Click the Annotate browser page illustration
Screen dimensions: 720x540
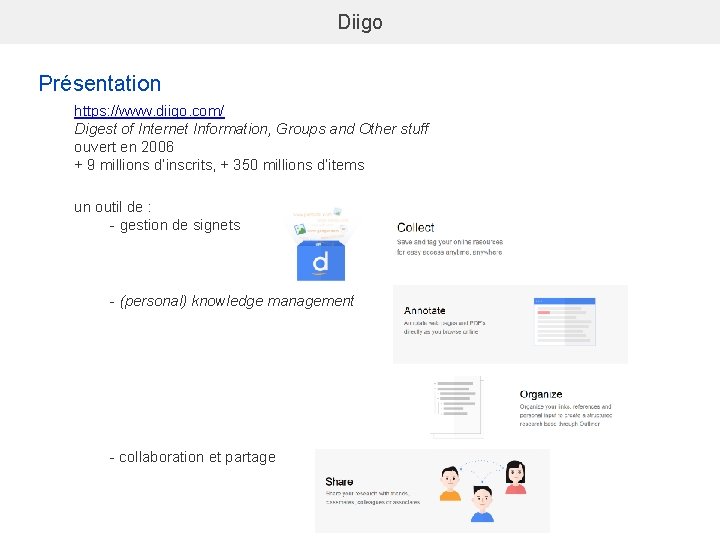(x=565, y=321)
